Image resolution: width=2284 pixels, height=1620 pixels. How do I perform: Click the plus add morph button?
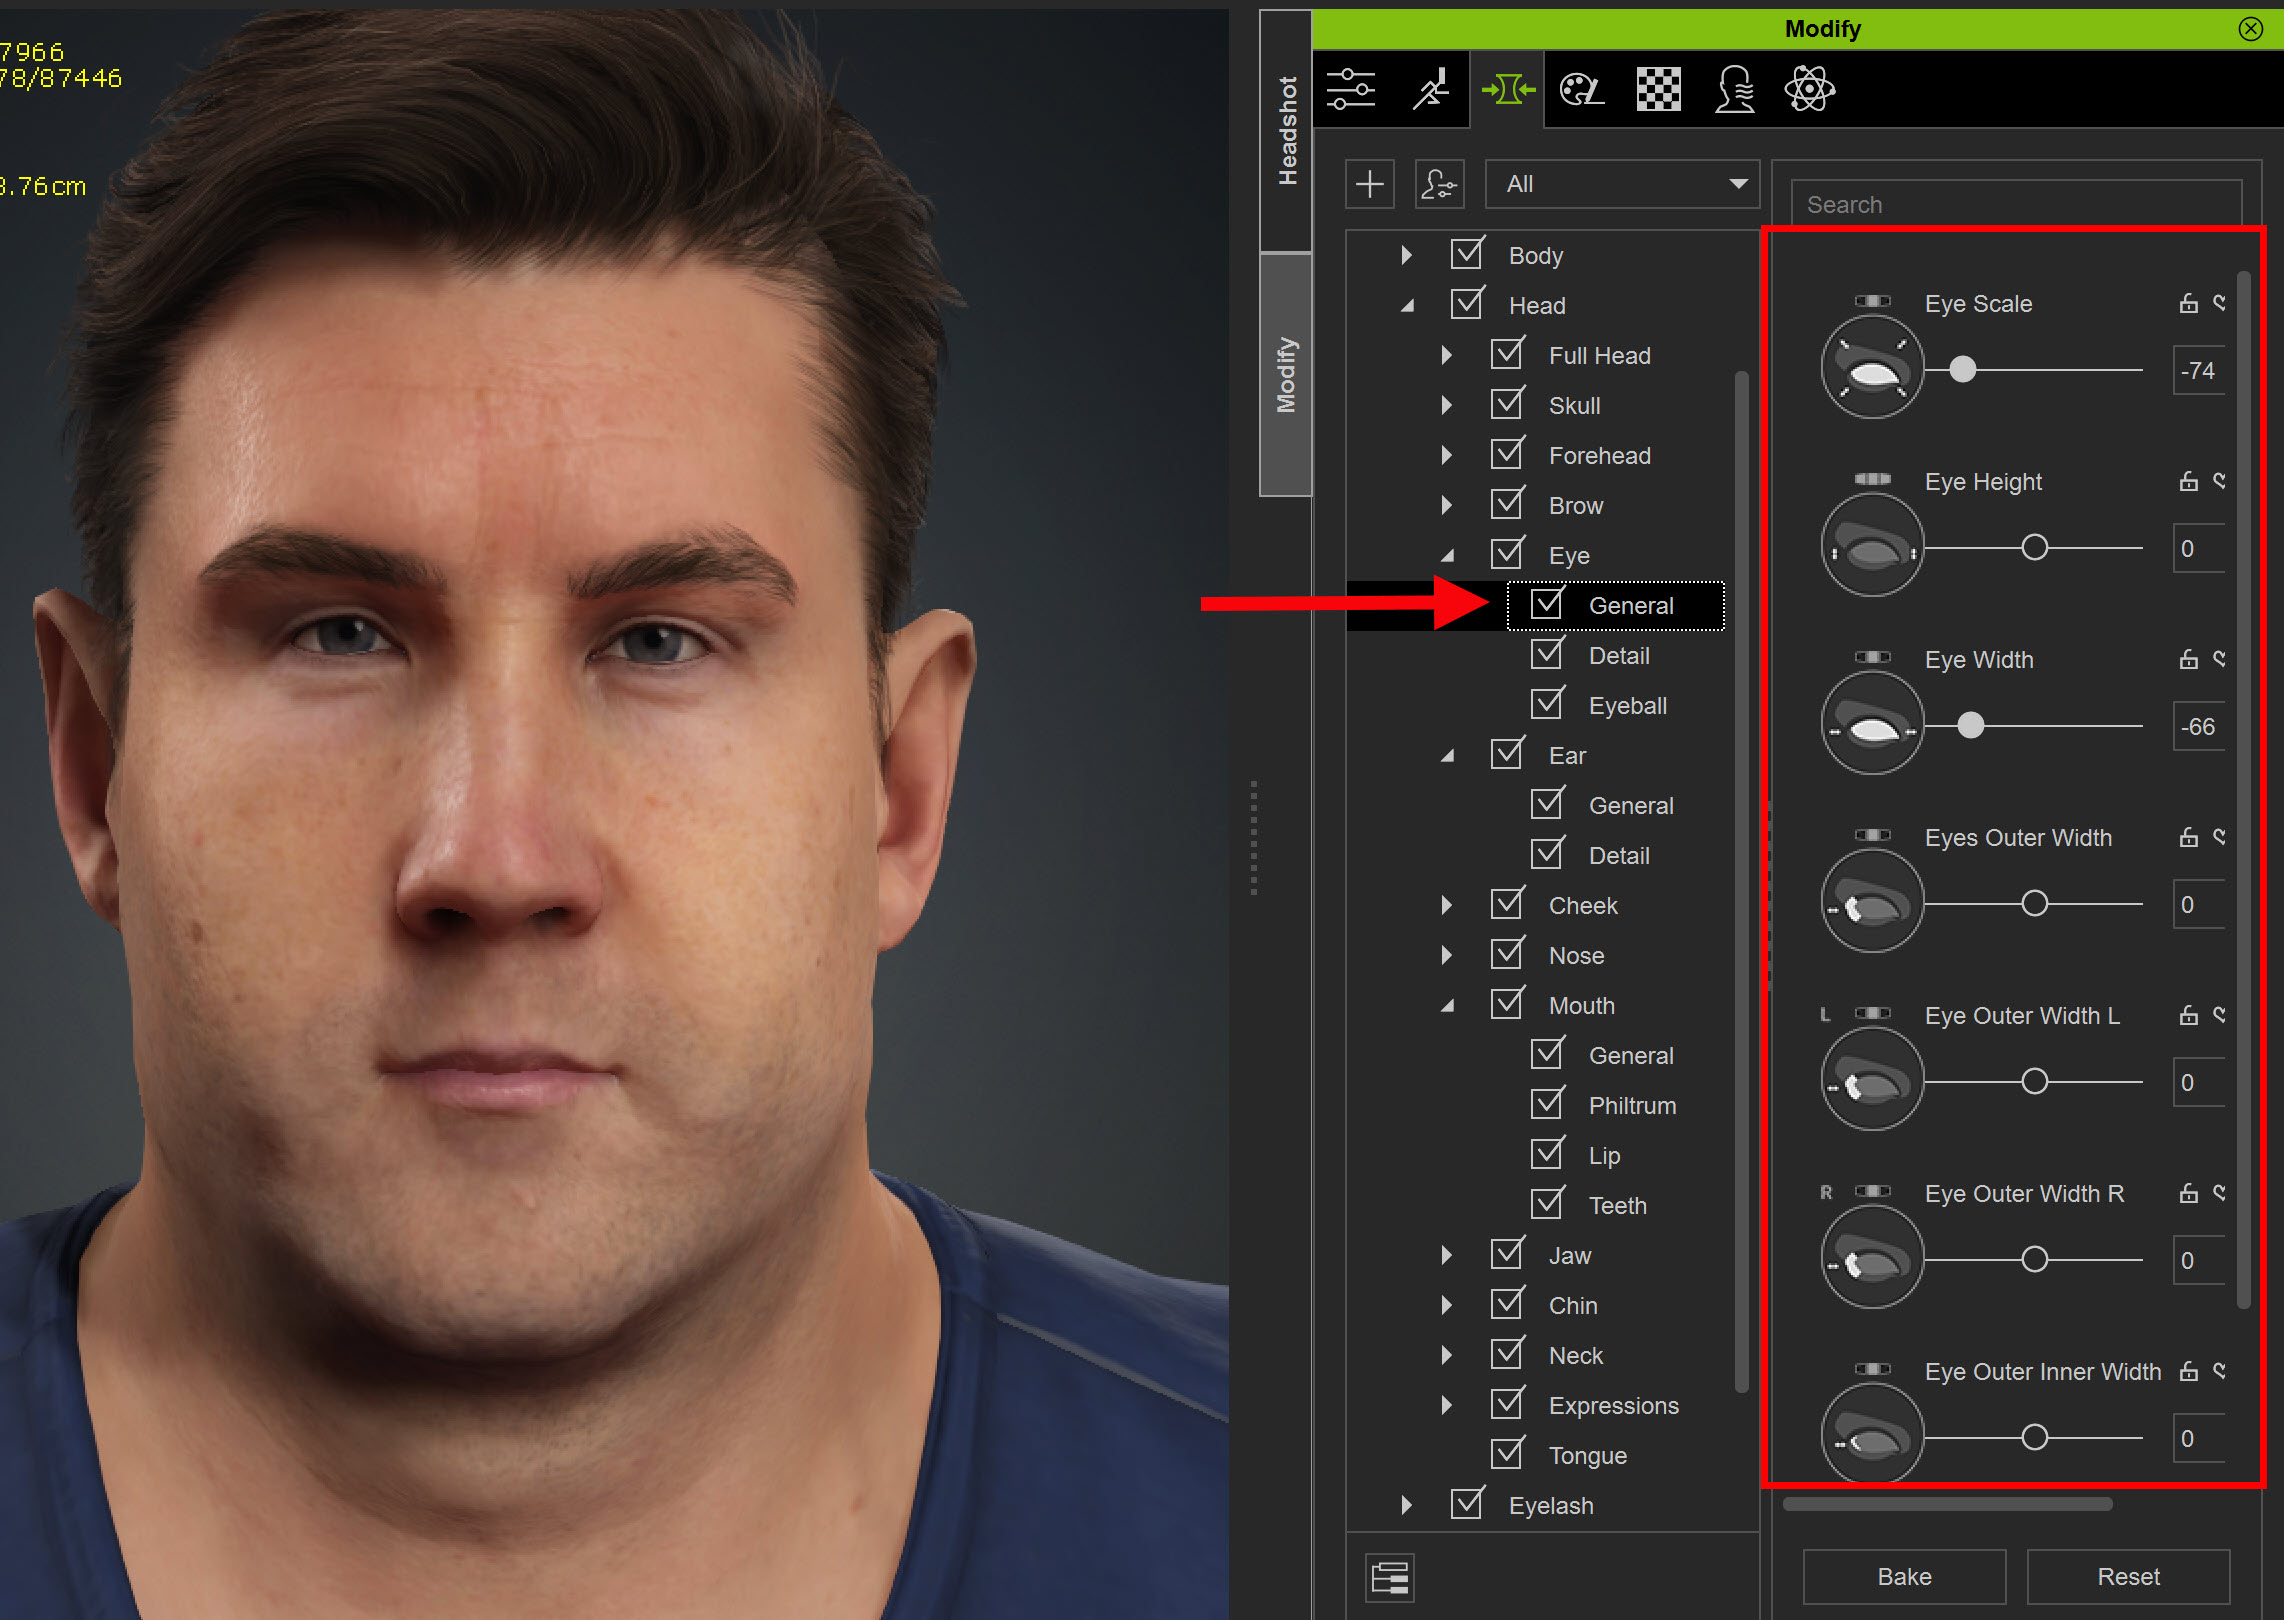point(1369,184)
